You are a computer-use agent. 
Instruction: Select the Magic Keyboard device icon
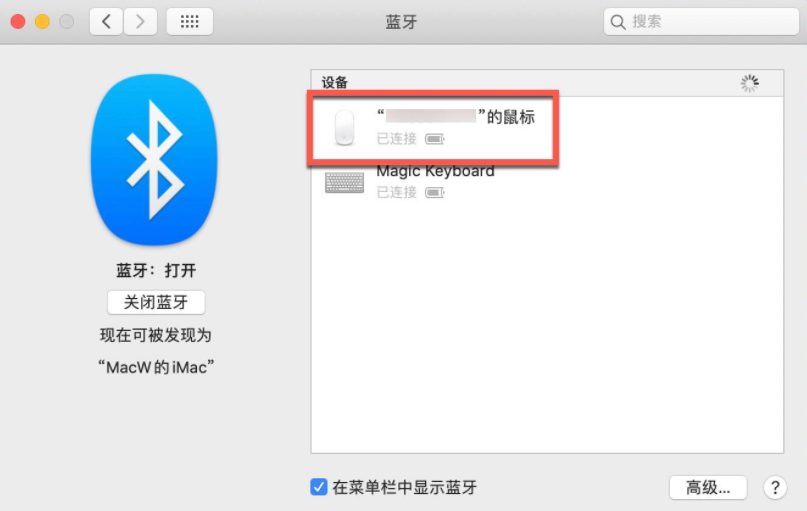point(344,183)
